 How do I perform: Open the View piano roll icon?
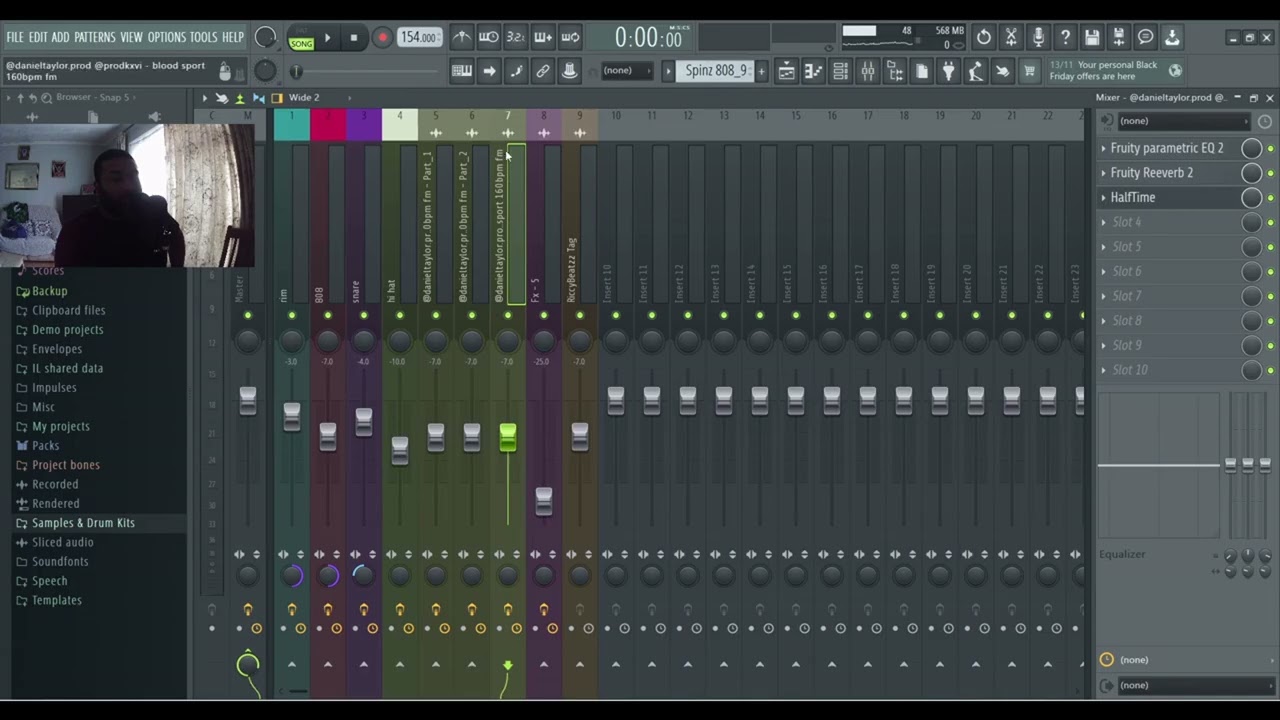(x=813, y=71)
